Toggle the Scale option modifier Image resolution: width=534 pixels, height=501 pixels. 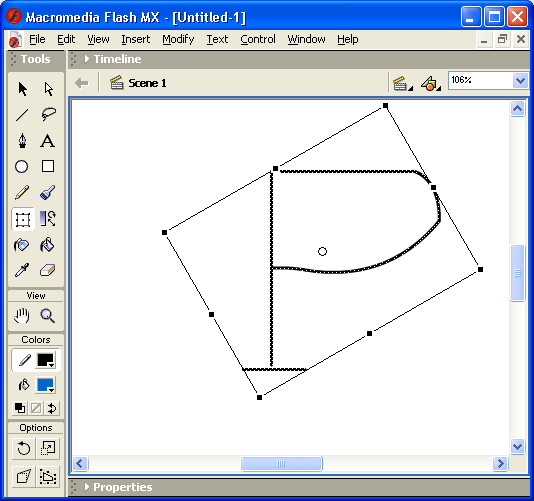coord(48,448)
